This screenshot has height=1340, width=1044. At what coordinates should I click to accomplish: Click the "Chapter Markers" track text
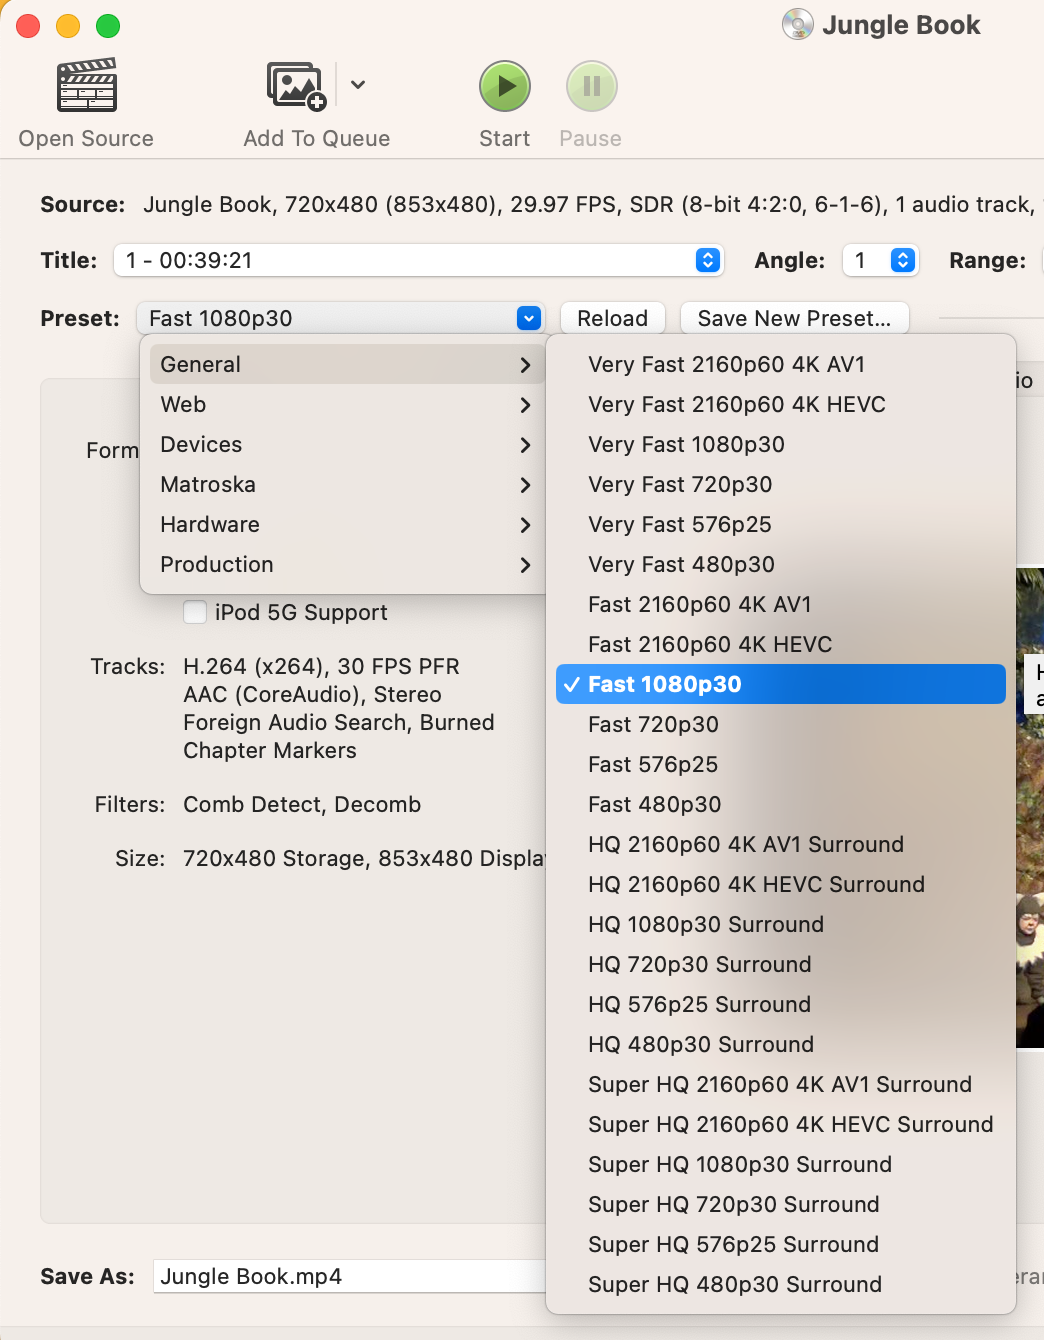(270, 750)
